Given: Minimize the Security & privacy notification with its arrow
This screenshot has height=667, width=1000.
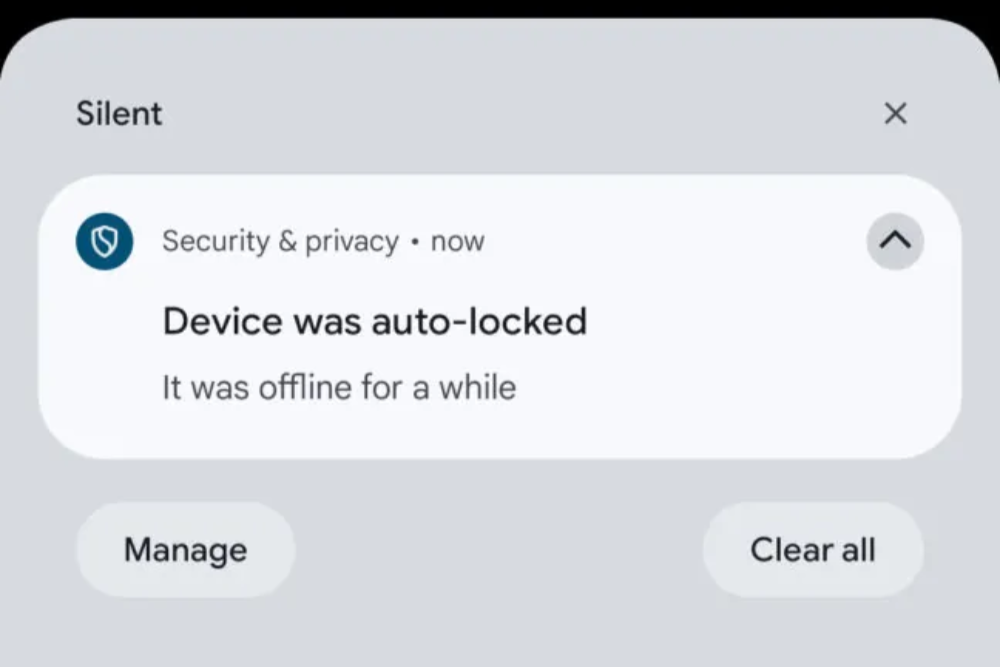Looking at the screenshot, I should tap(895, 241).
